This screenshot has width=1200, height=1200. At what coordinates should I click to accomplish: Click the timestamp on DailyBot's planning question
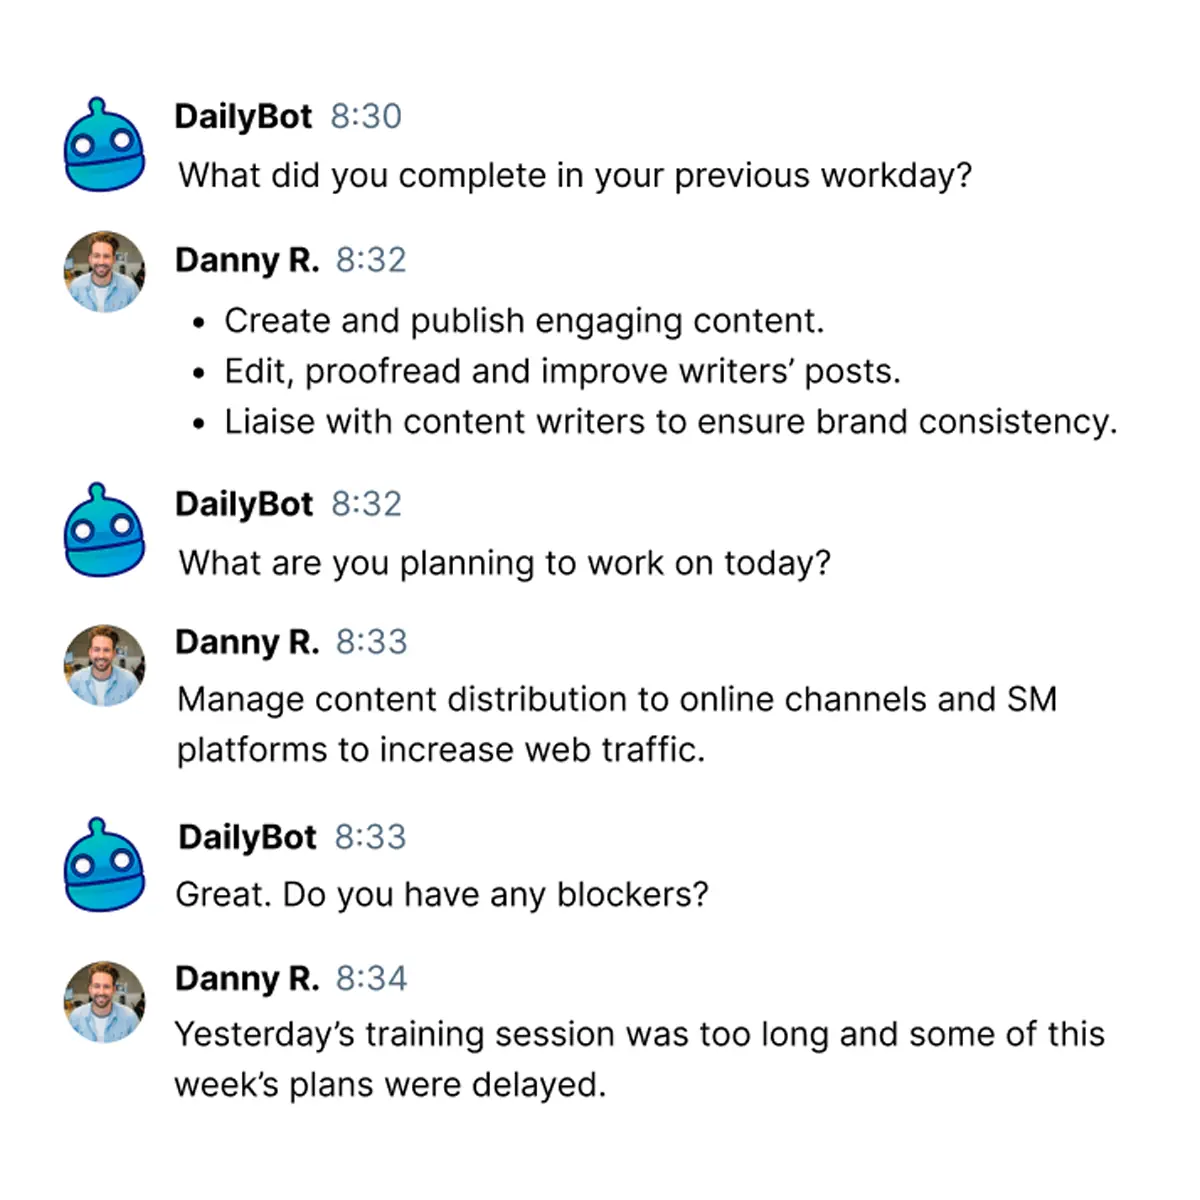coord(366,504)
